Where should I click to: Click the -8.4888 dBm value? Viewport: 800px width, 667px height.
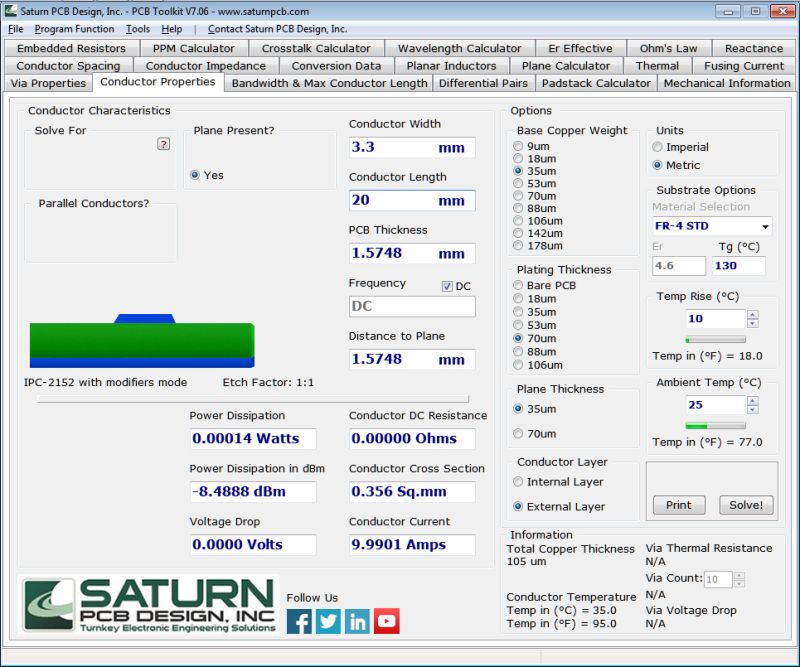[x=253, y=491]
